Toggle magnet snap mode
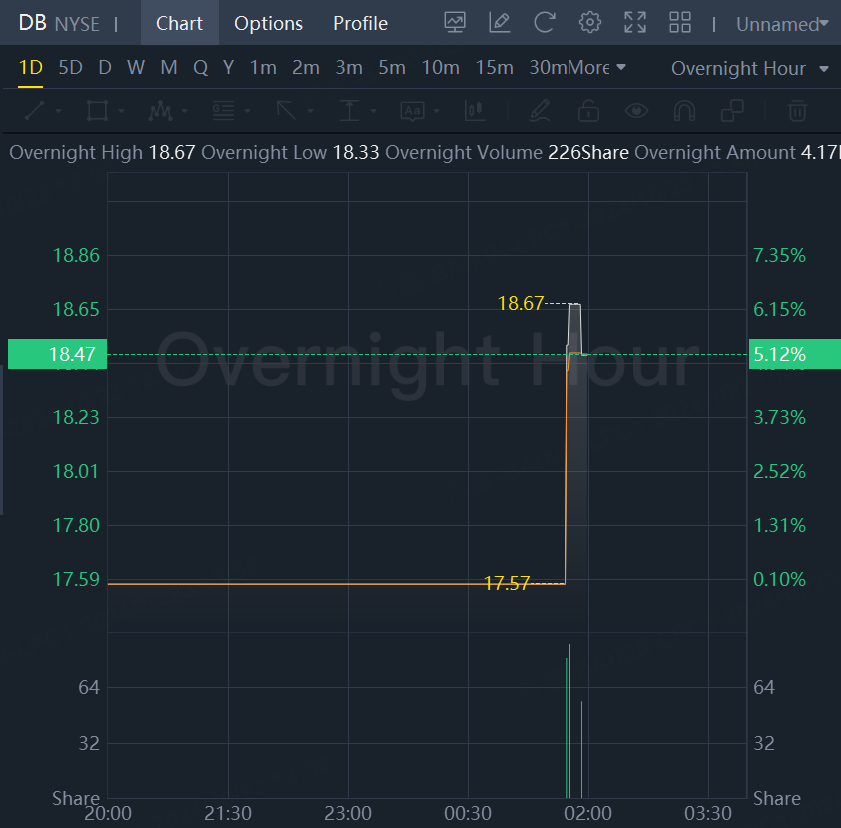841x828 pixels. tap(684, 110)
